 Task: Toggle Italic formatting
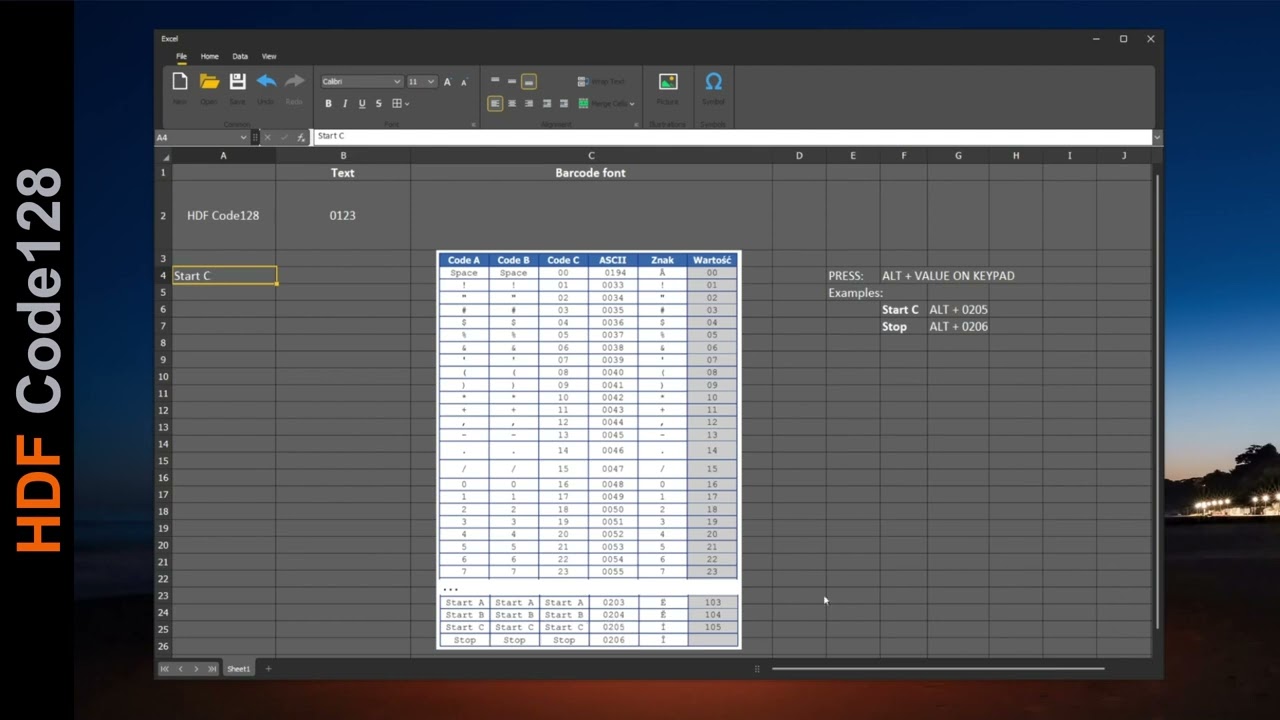(x=345, y=104)
